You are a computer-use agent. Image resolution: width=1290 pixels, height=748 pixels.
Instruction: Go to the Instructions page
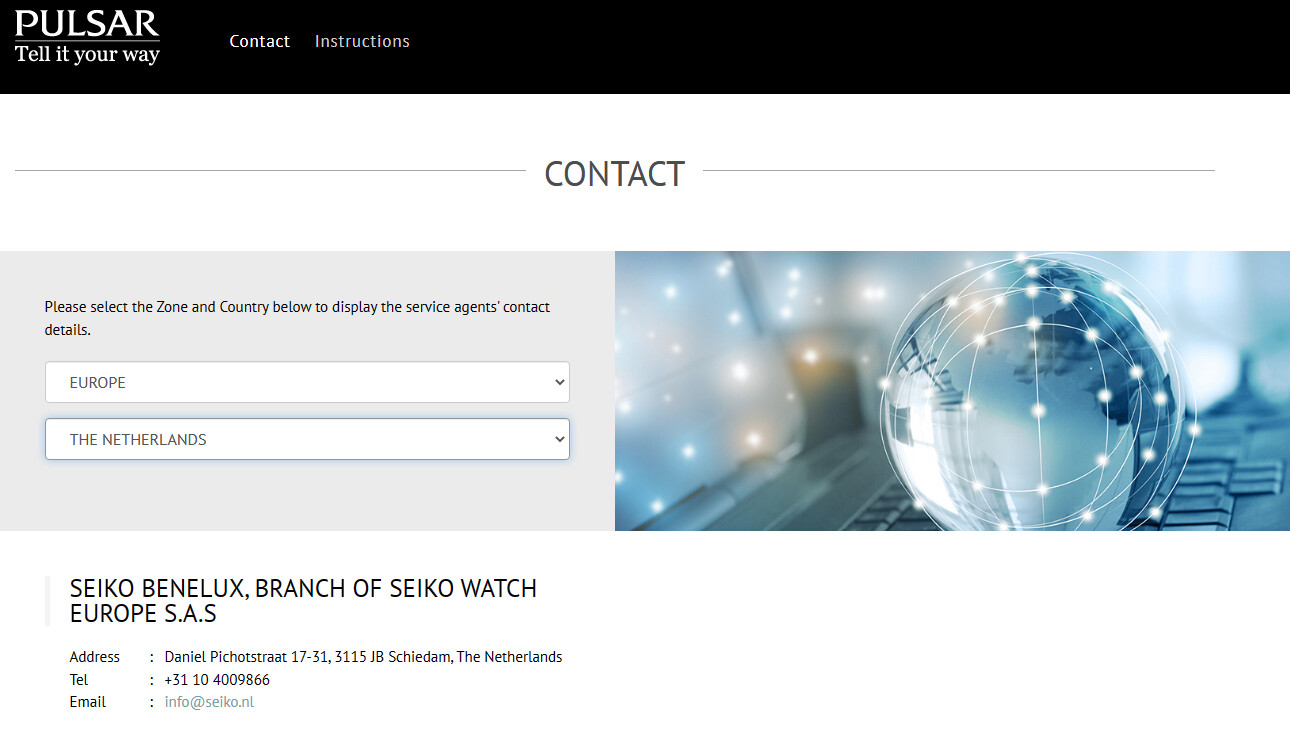[x=362, y=41]
